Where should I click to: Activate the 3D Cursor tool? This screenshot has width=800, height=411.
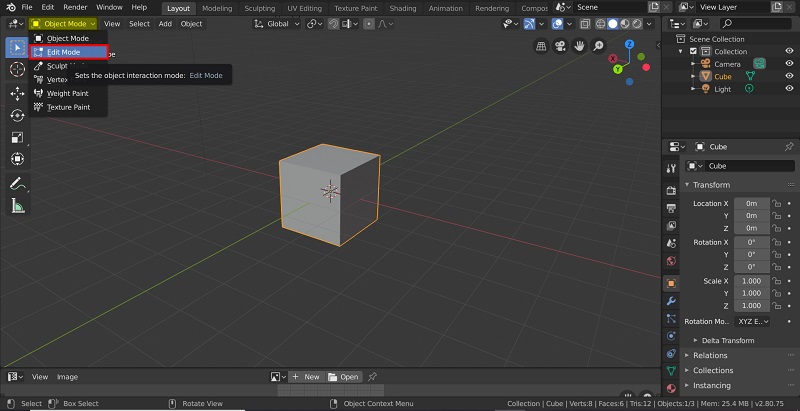(17, 69)
